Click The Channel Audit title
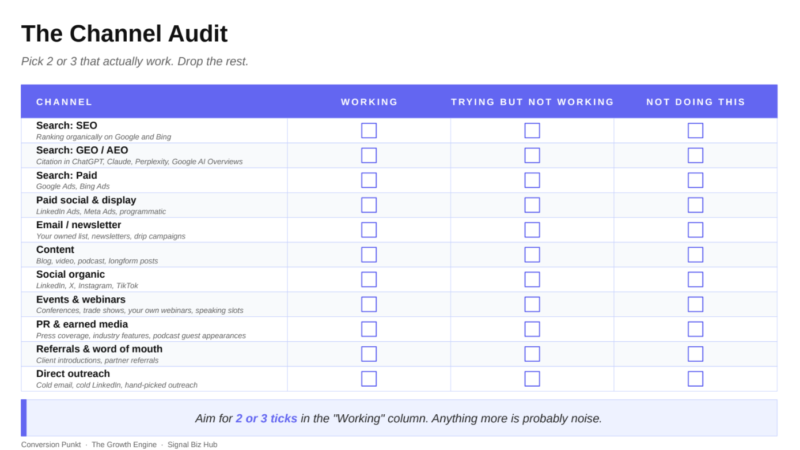Viewport: 800px width, 450px height. coord(124,34)
